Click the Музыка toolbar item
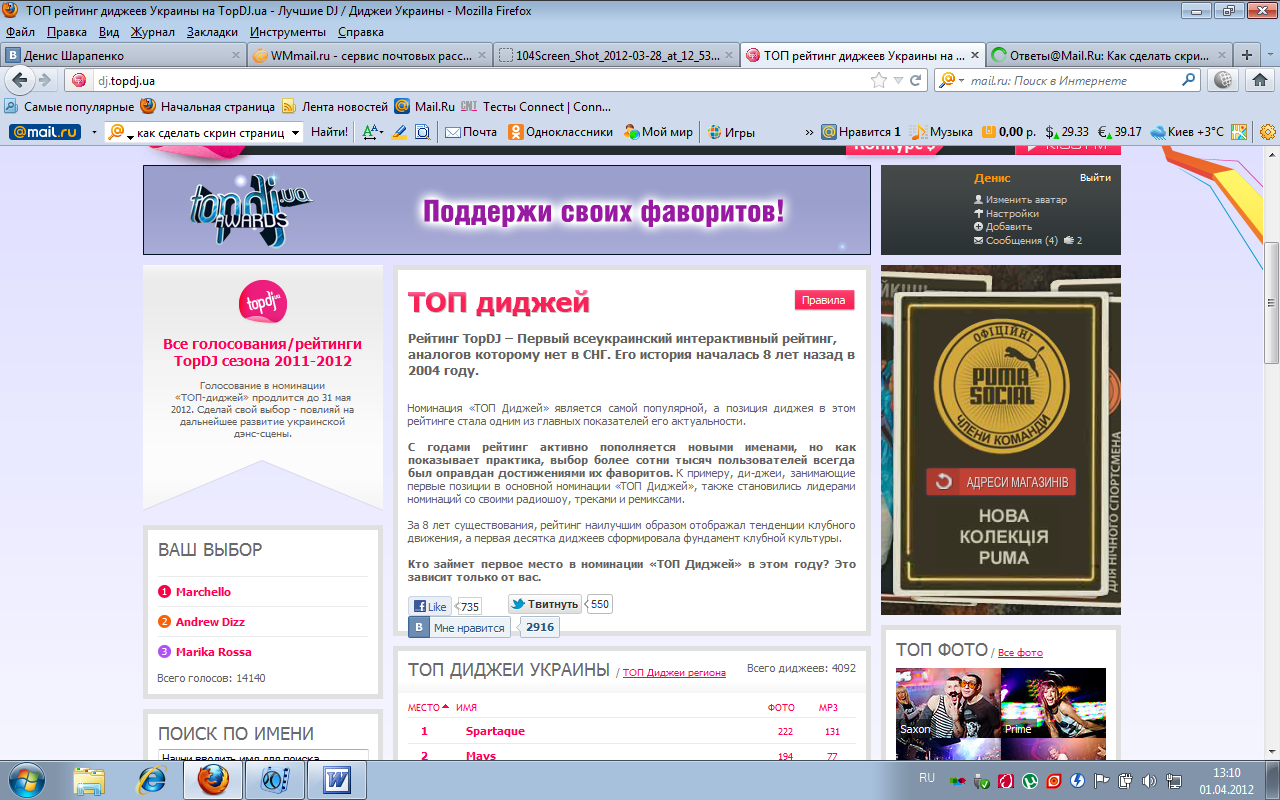The width and height of the screenshot is (1280, 800). [x=942, y=132]
